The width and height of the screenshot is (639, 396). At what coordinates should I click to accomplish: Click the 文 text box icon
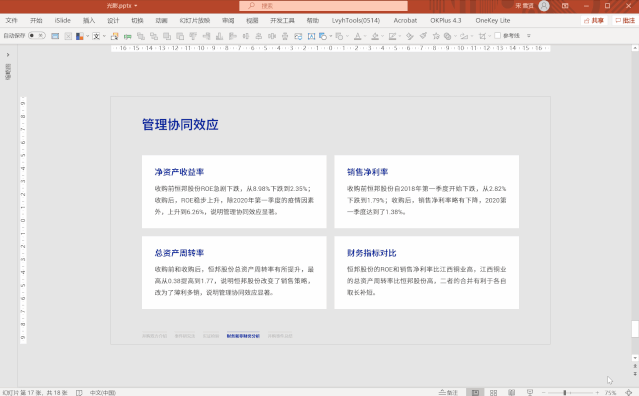click(x=96, y=36)
